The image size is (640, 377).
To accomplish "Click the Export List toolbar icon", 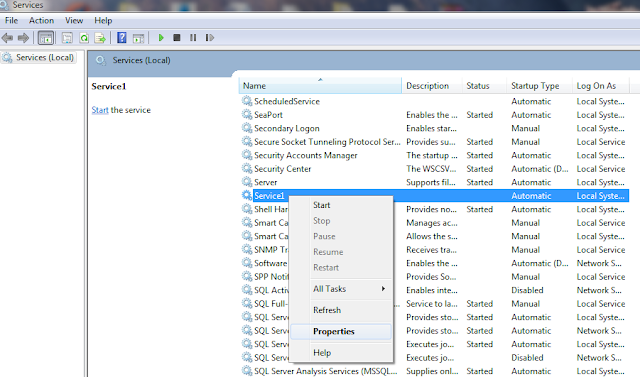I will [100, 38].
